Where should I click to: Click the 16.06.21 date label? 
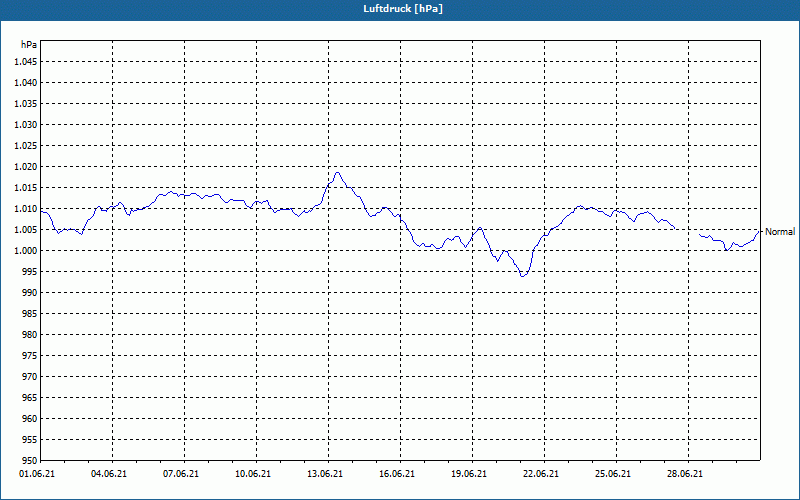coord(397,474)
